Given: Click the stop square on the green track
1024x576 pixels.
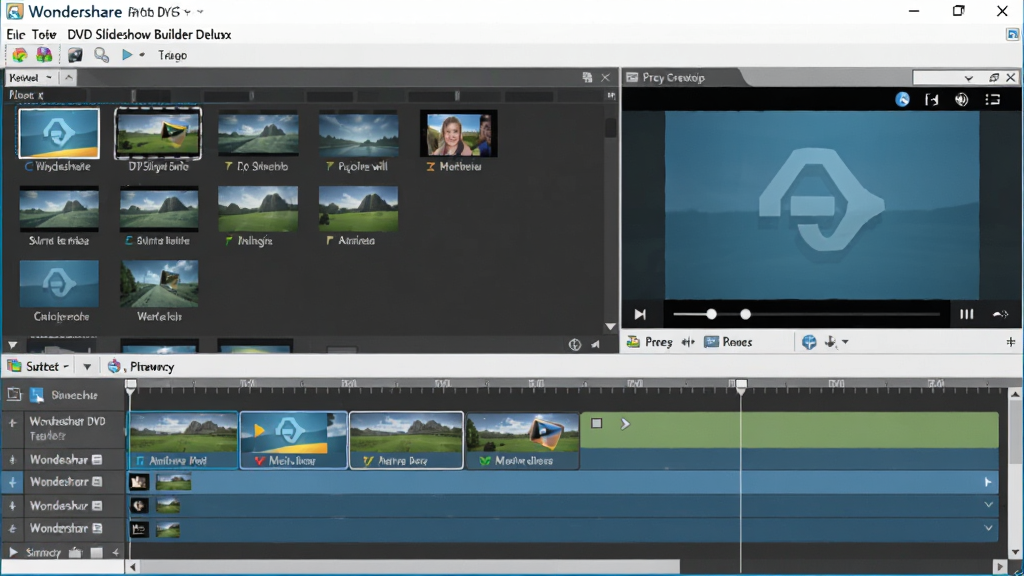Looking at the screenshot, I should 596,423.
